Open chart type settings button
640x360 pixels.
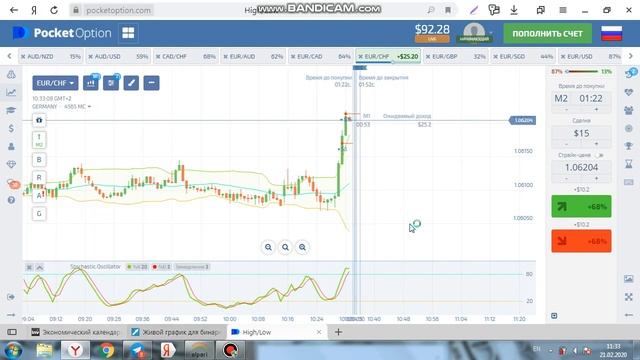(91, 83)
